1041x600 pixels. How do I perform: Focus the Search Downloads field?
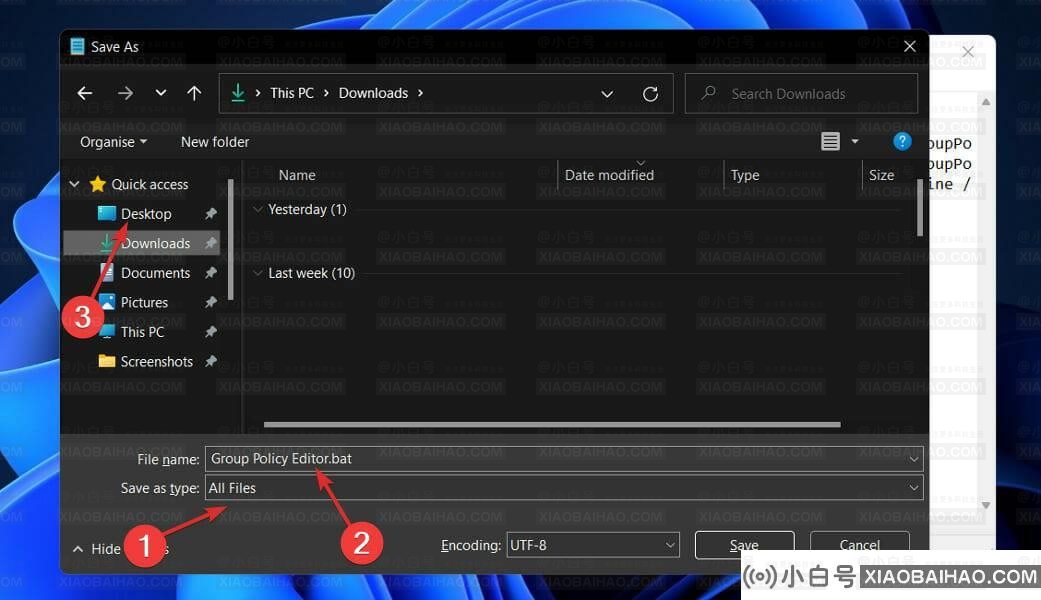[x=801, y=94]
